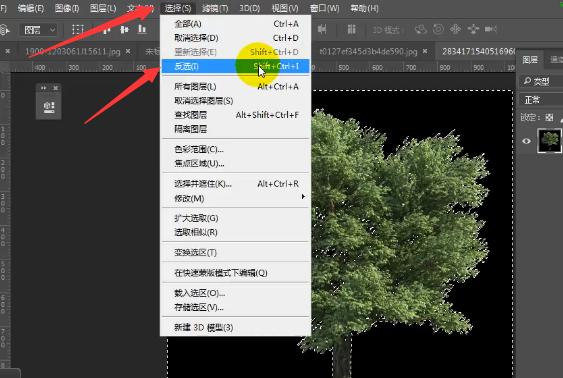Viewport: 563px width, 378px height.
Task: Open the 视图(V) menu
Action: pyautogui.click(x=285, y=8)
